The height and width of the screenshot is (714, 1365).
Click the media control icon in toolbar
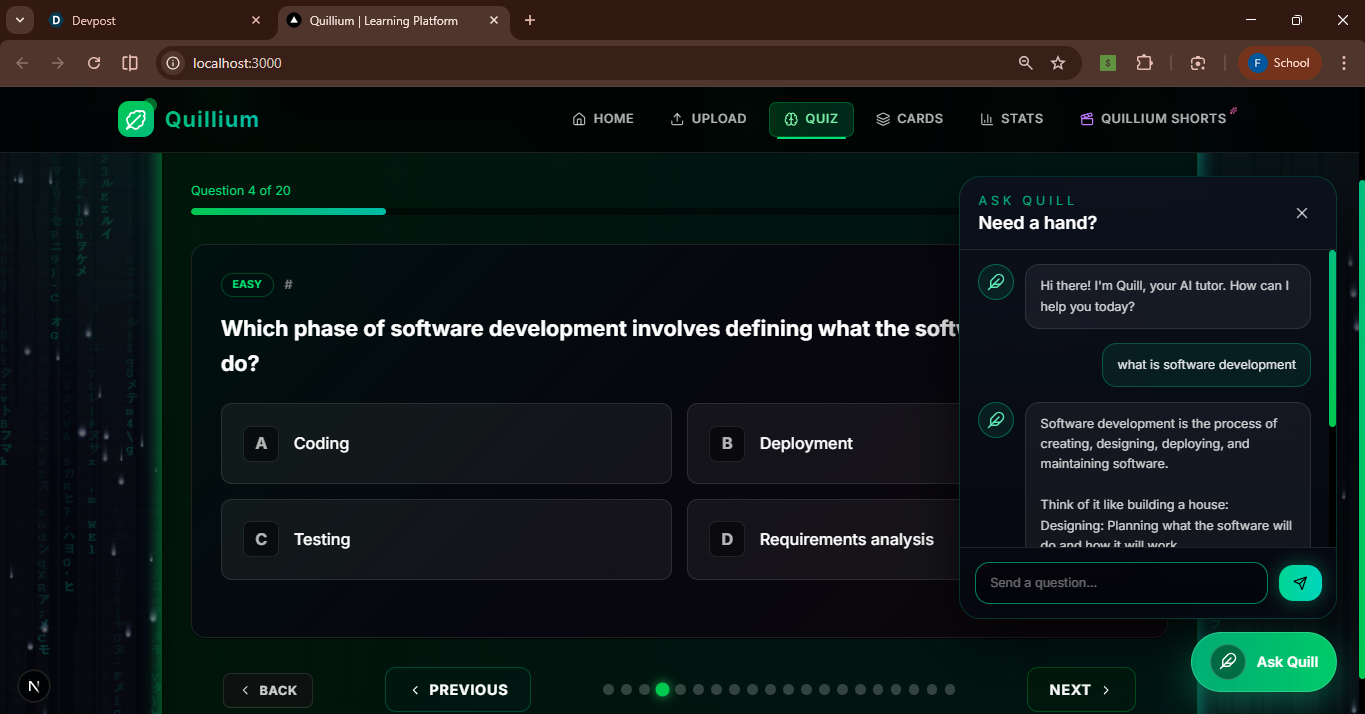[x=1198, y=63]
